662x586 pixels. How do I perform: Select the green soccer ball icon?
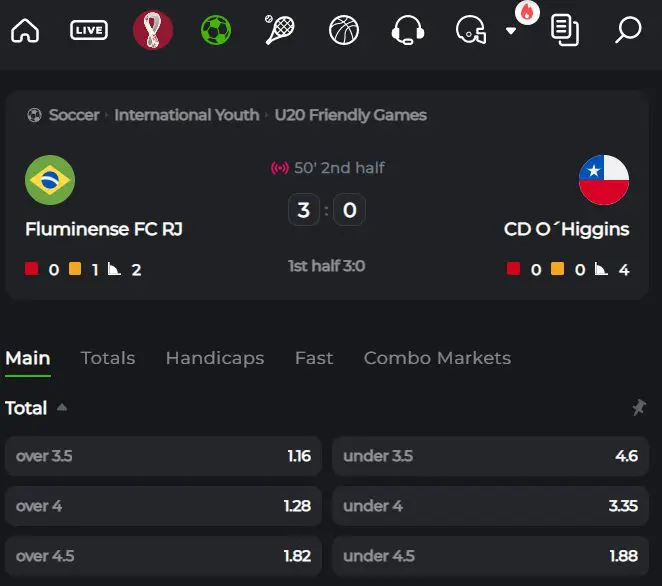tap(216, 30)
